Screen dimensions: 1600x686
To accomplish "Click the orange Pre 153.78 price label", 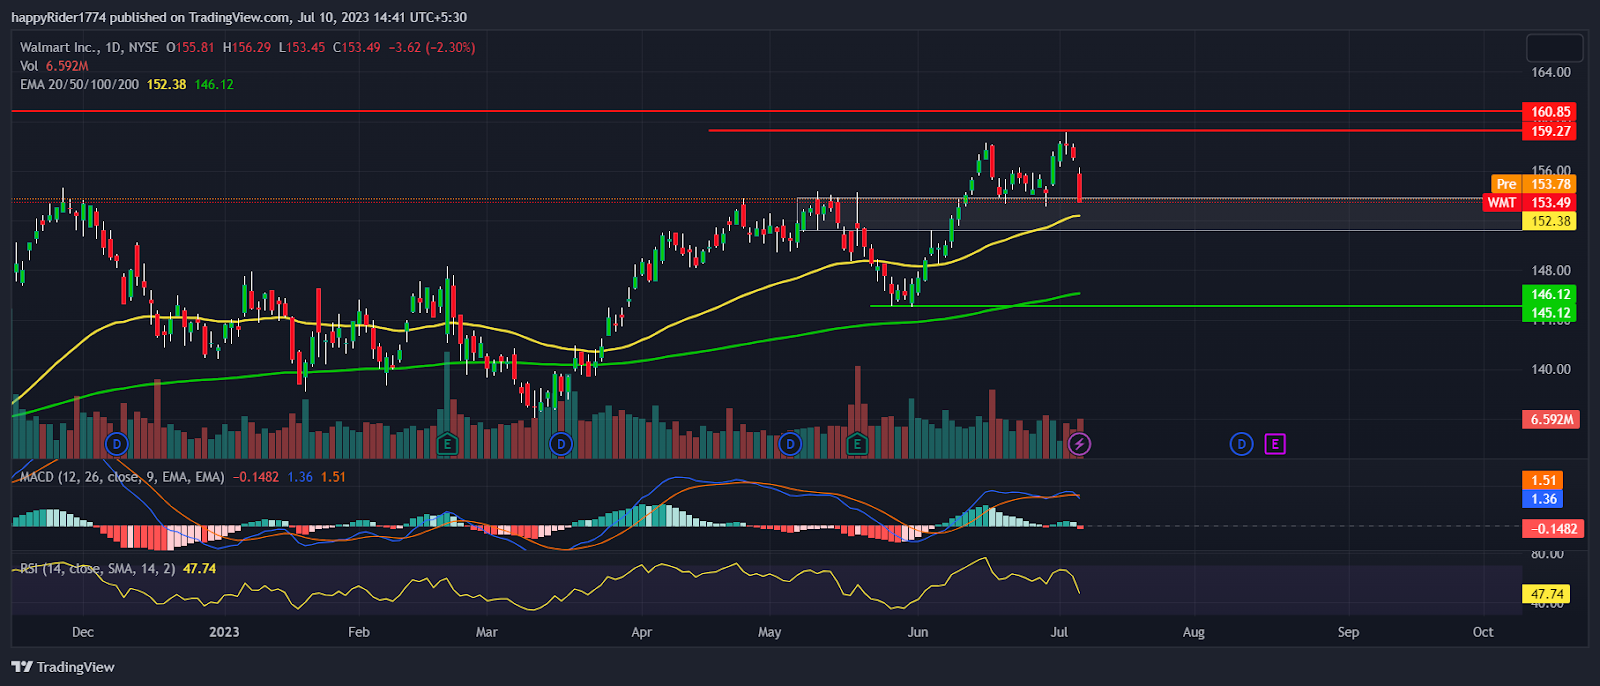I will pos(1534,184).
